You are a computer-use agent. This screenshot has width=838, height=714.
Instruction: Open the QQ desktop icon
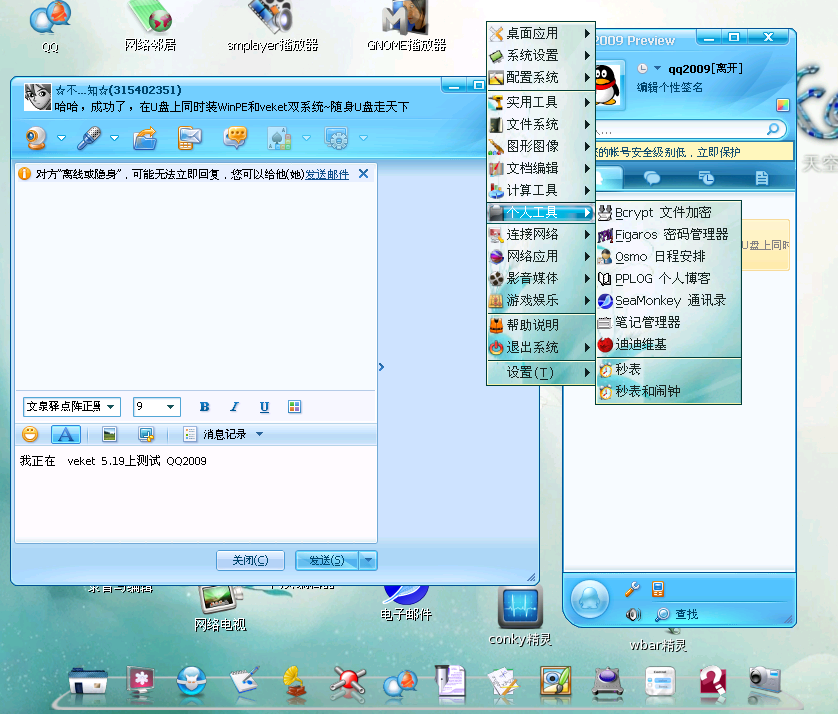coord(51,27)
